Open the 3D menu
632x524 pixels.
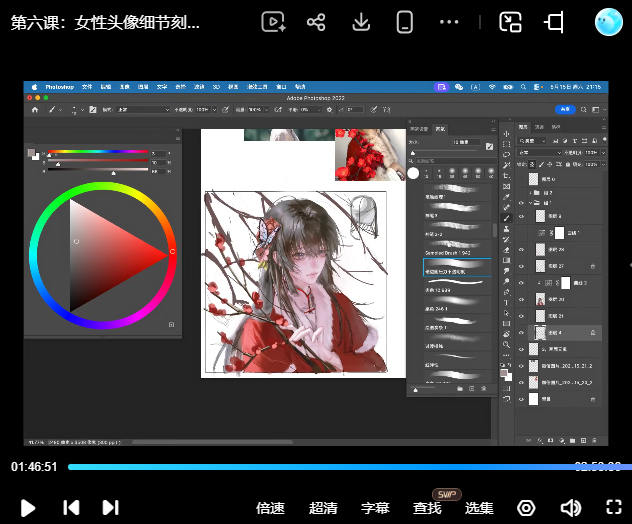coord(216,87)
